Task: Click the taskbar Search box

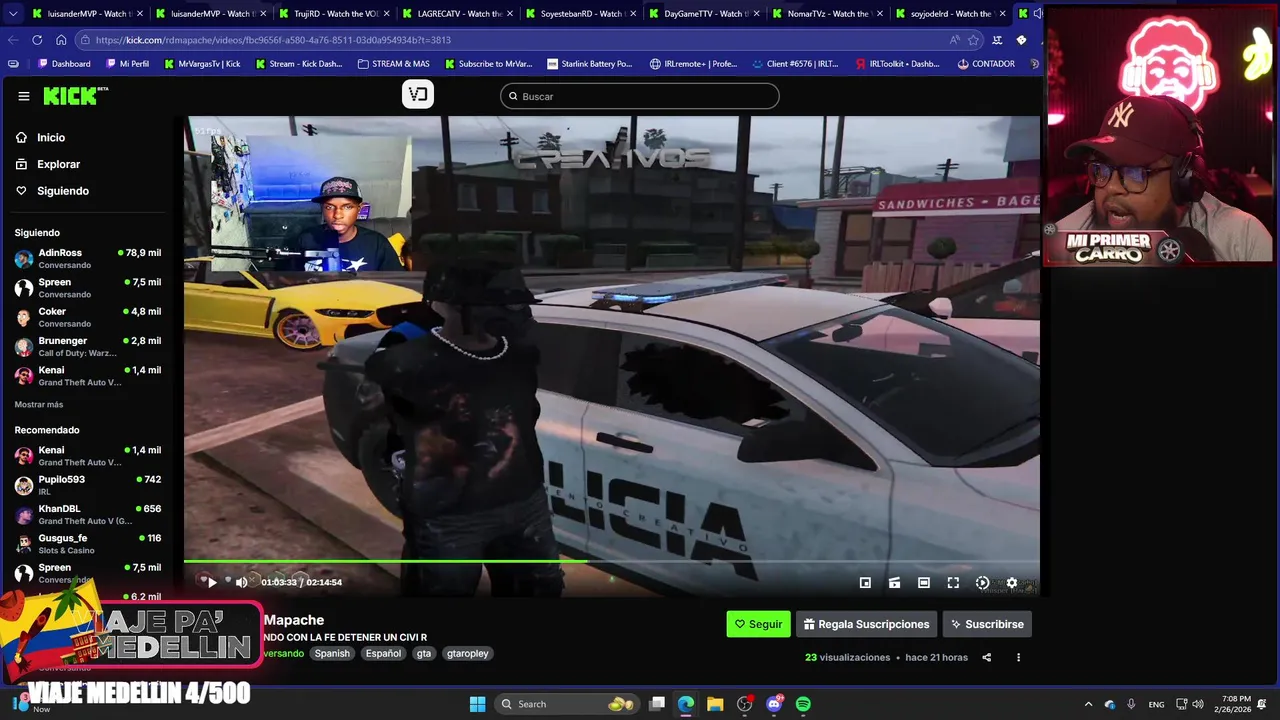Action: point(568,704)
